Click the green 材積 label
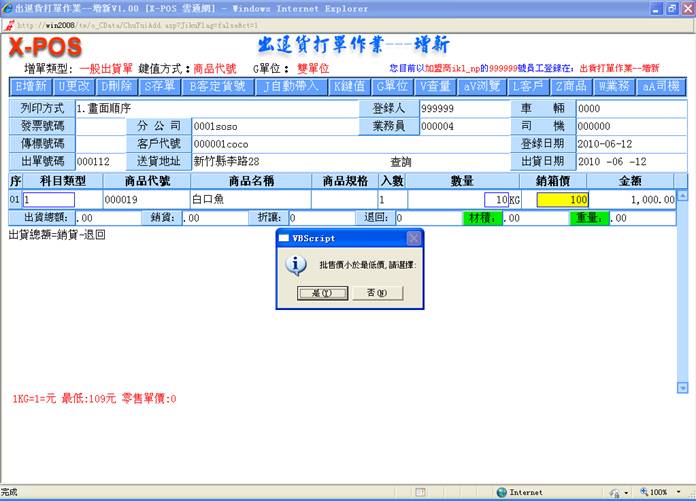The height and width of the screenshot is (501, 696). pyautogui.click(x=481, y=217)
